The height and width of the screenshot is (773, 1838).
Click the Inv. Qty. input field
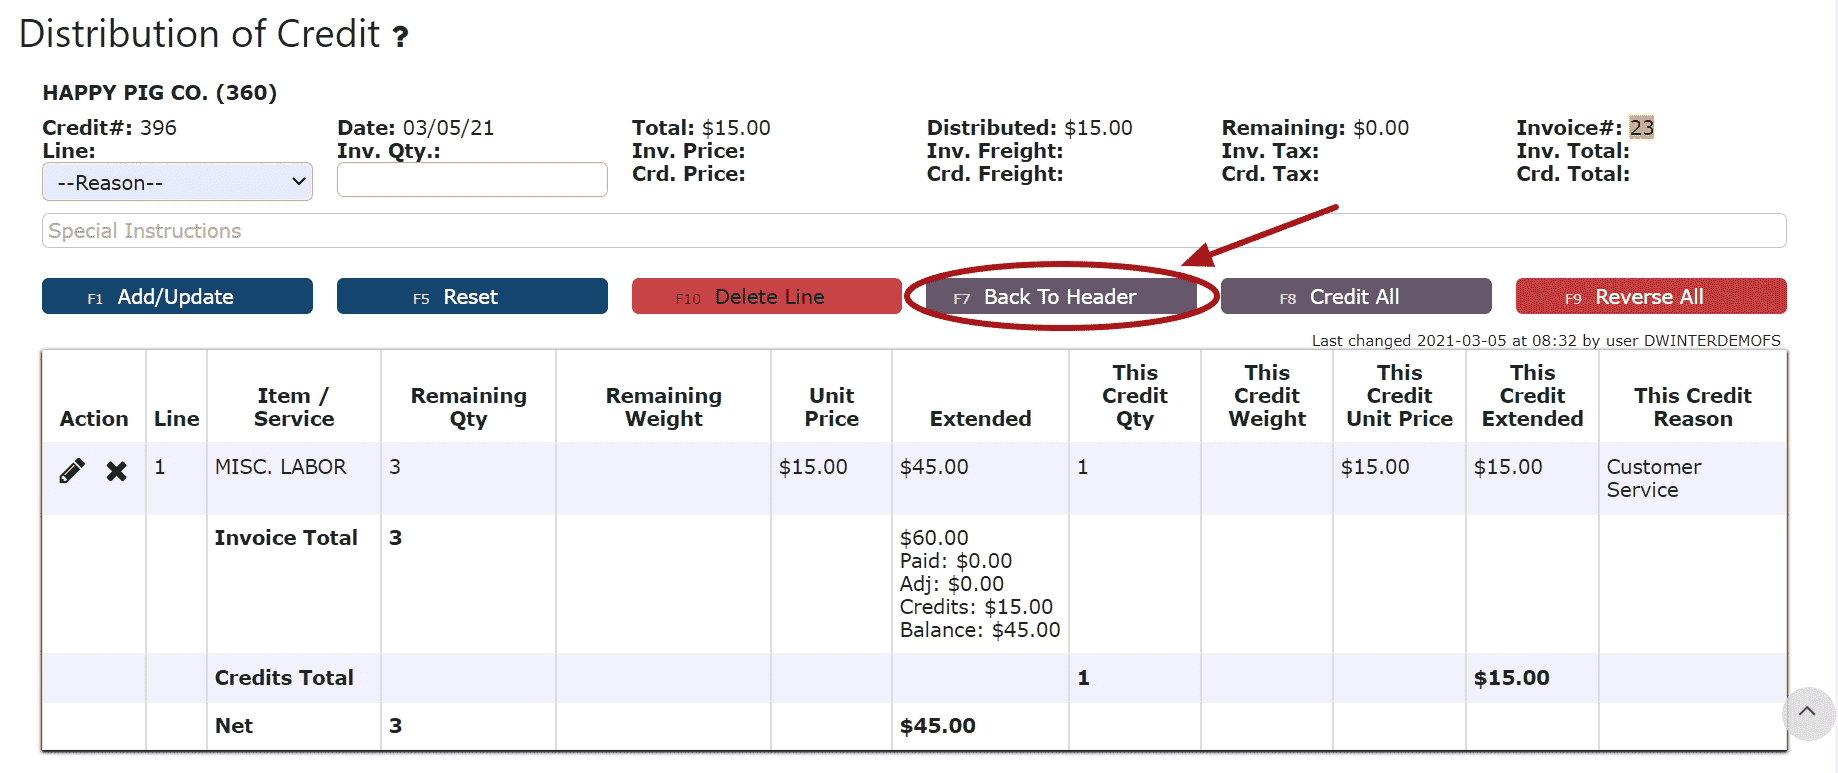tap(472, 180)
